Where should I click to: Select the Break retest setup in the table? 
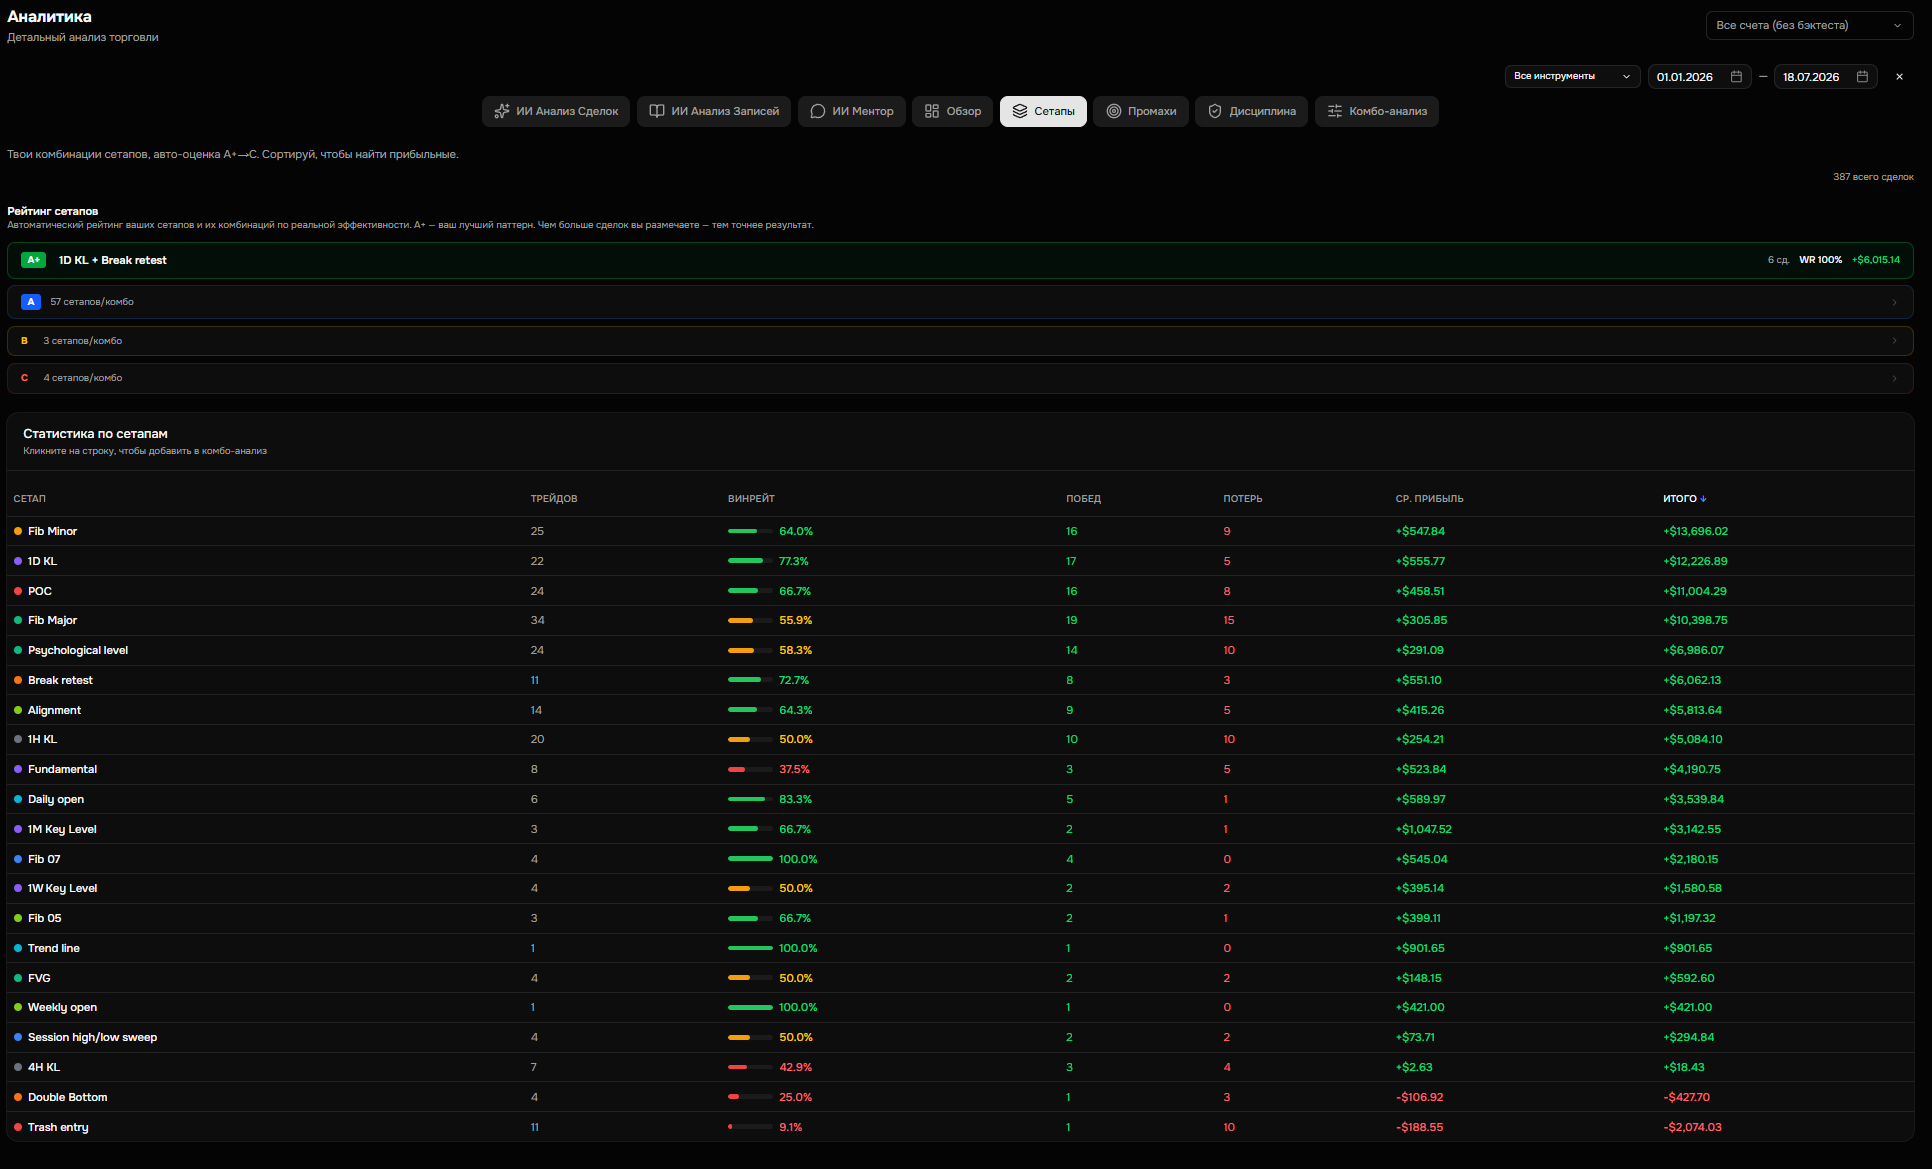(x=960, y=680)
